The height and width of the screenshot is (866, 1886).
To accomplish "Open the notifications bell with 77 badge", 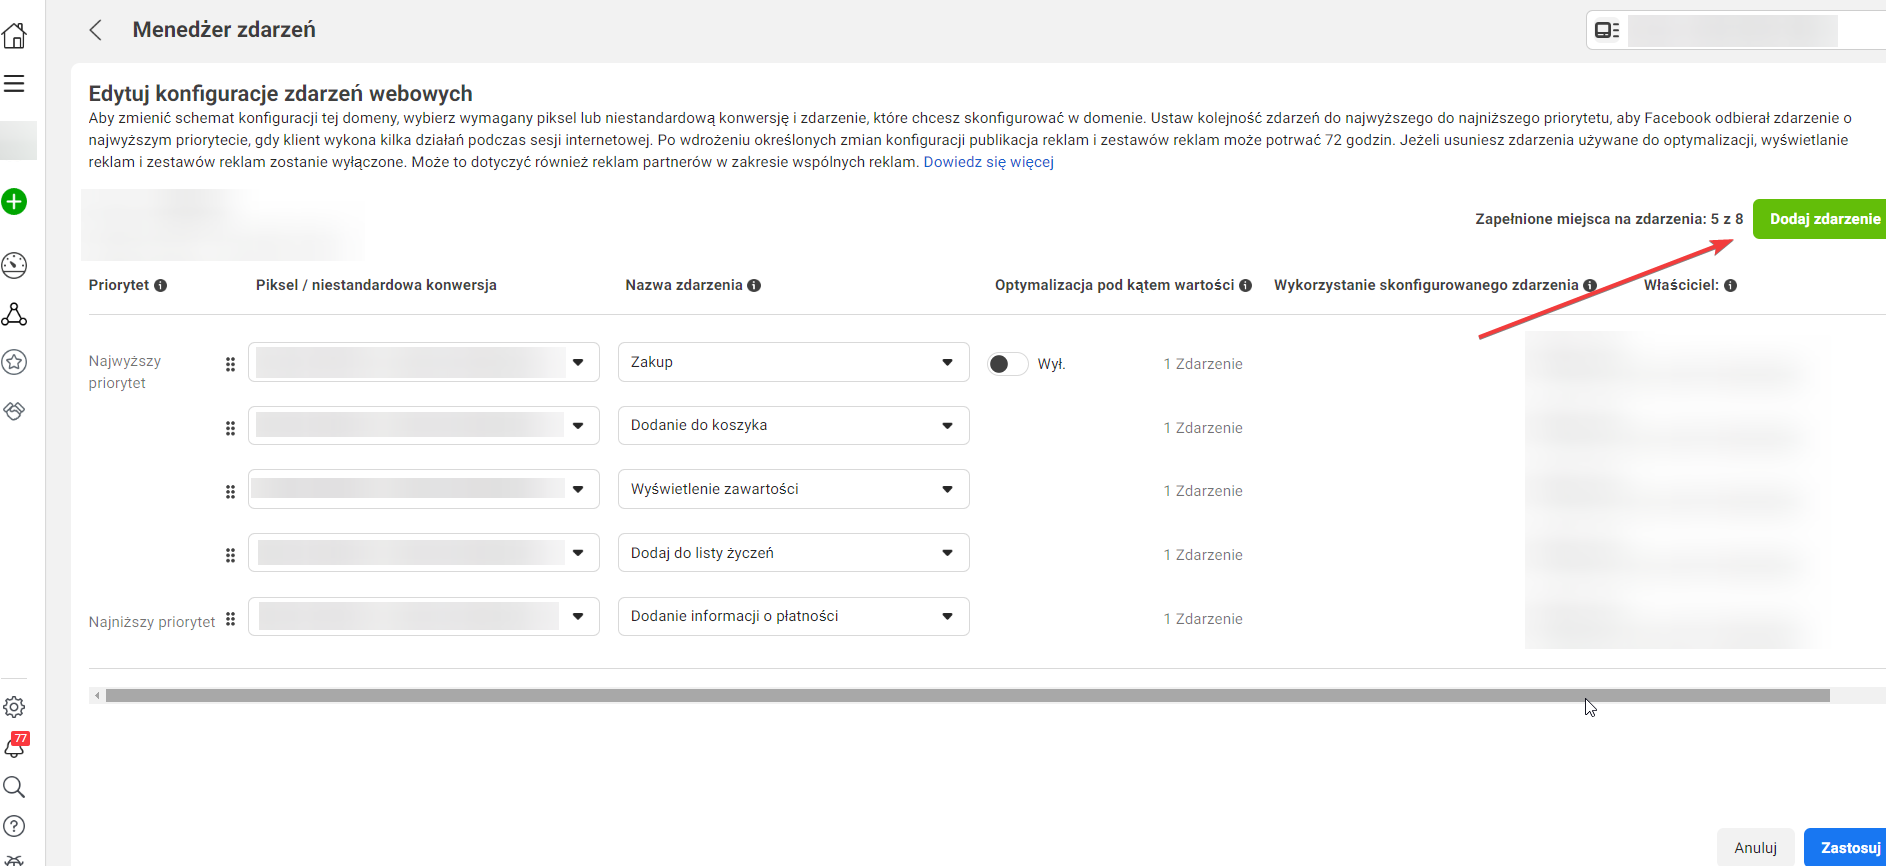I will click(15, 745).
